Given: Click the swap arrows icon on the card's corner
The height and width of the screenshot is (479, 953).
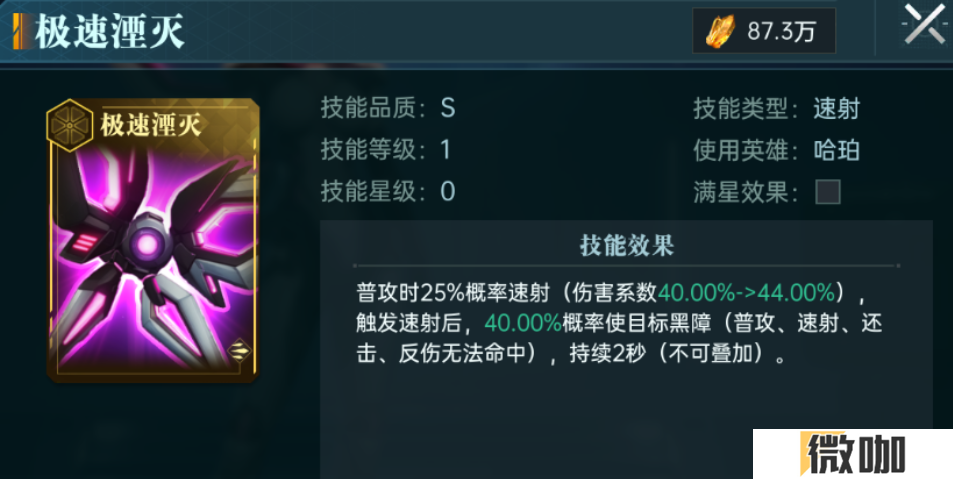Looking at the screenshot, I should 239,351.
